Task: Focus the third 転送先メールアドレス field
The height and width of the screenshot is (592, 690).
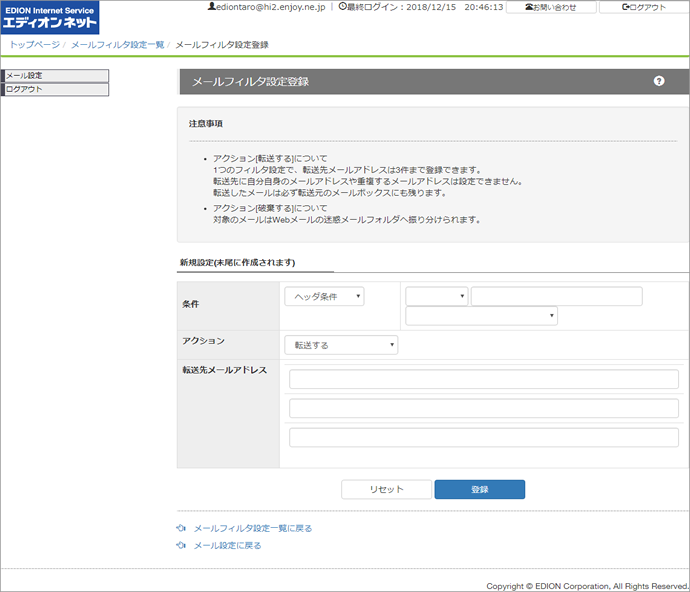Action: [x=484, y=438]
